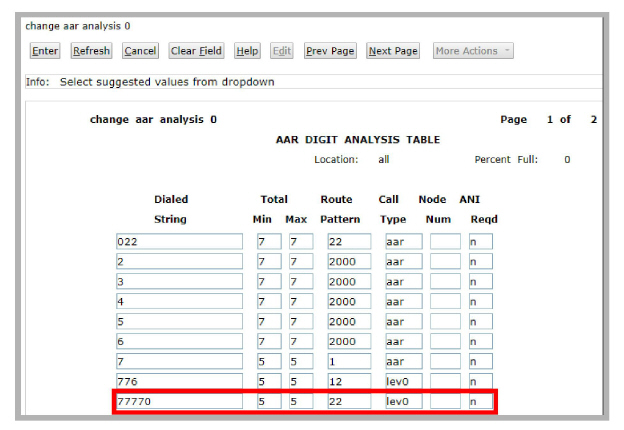
Task: Click the Min field in the 77770 row
Action: coord(269,401)
